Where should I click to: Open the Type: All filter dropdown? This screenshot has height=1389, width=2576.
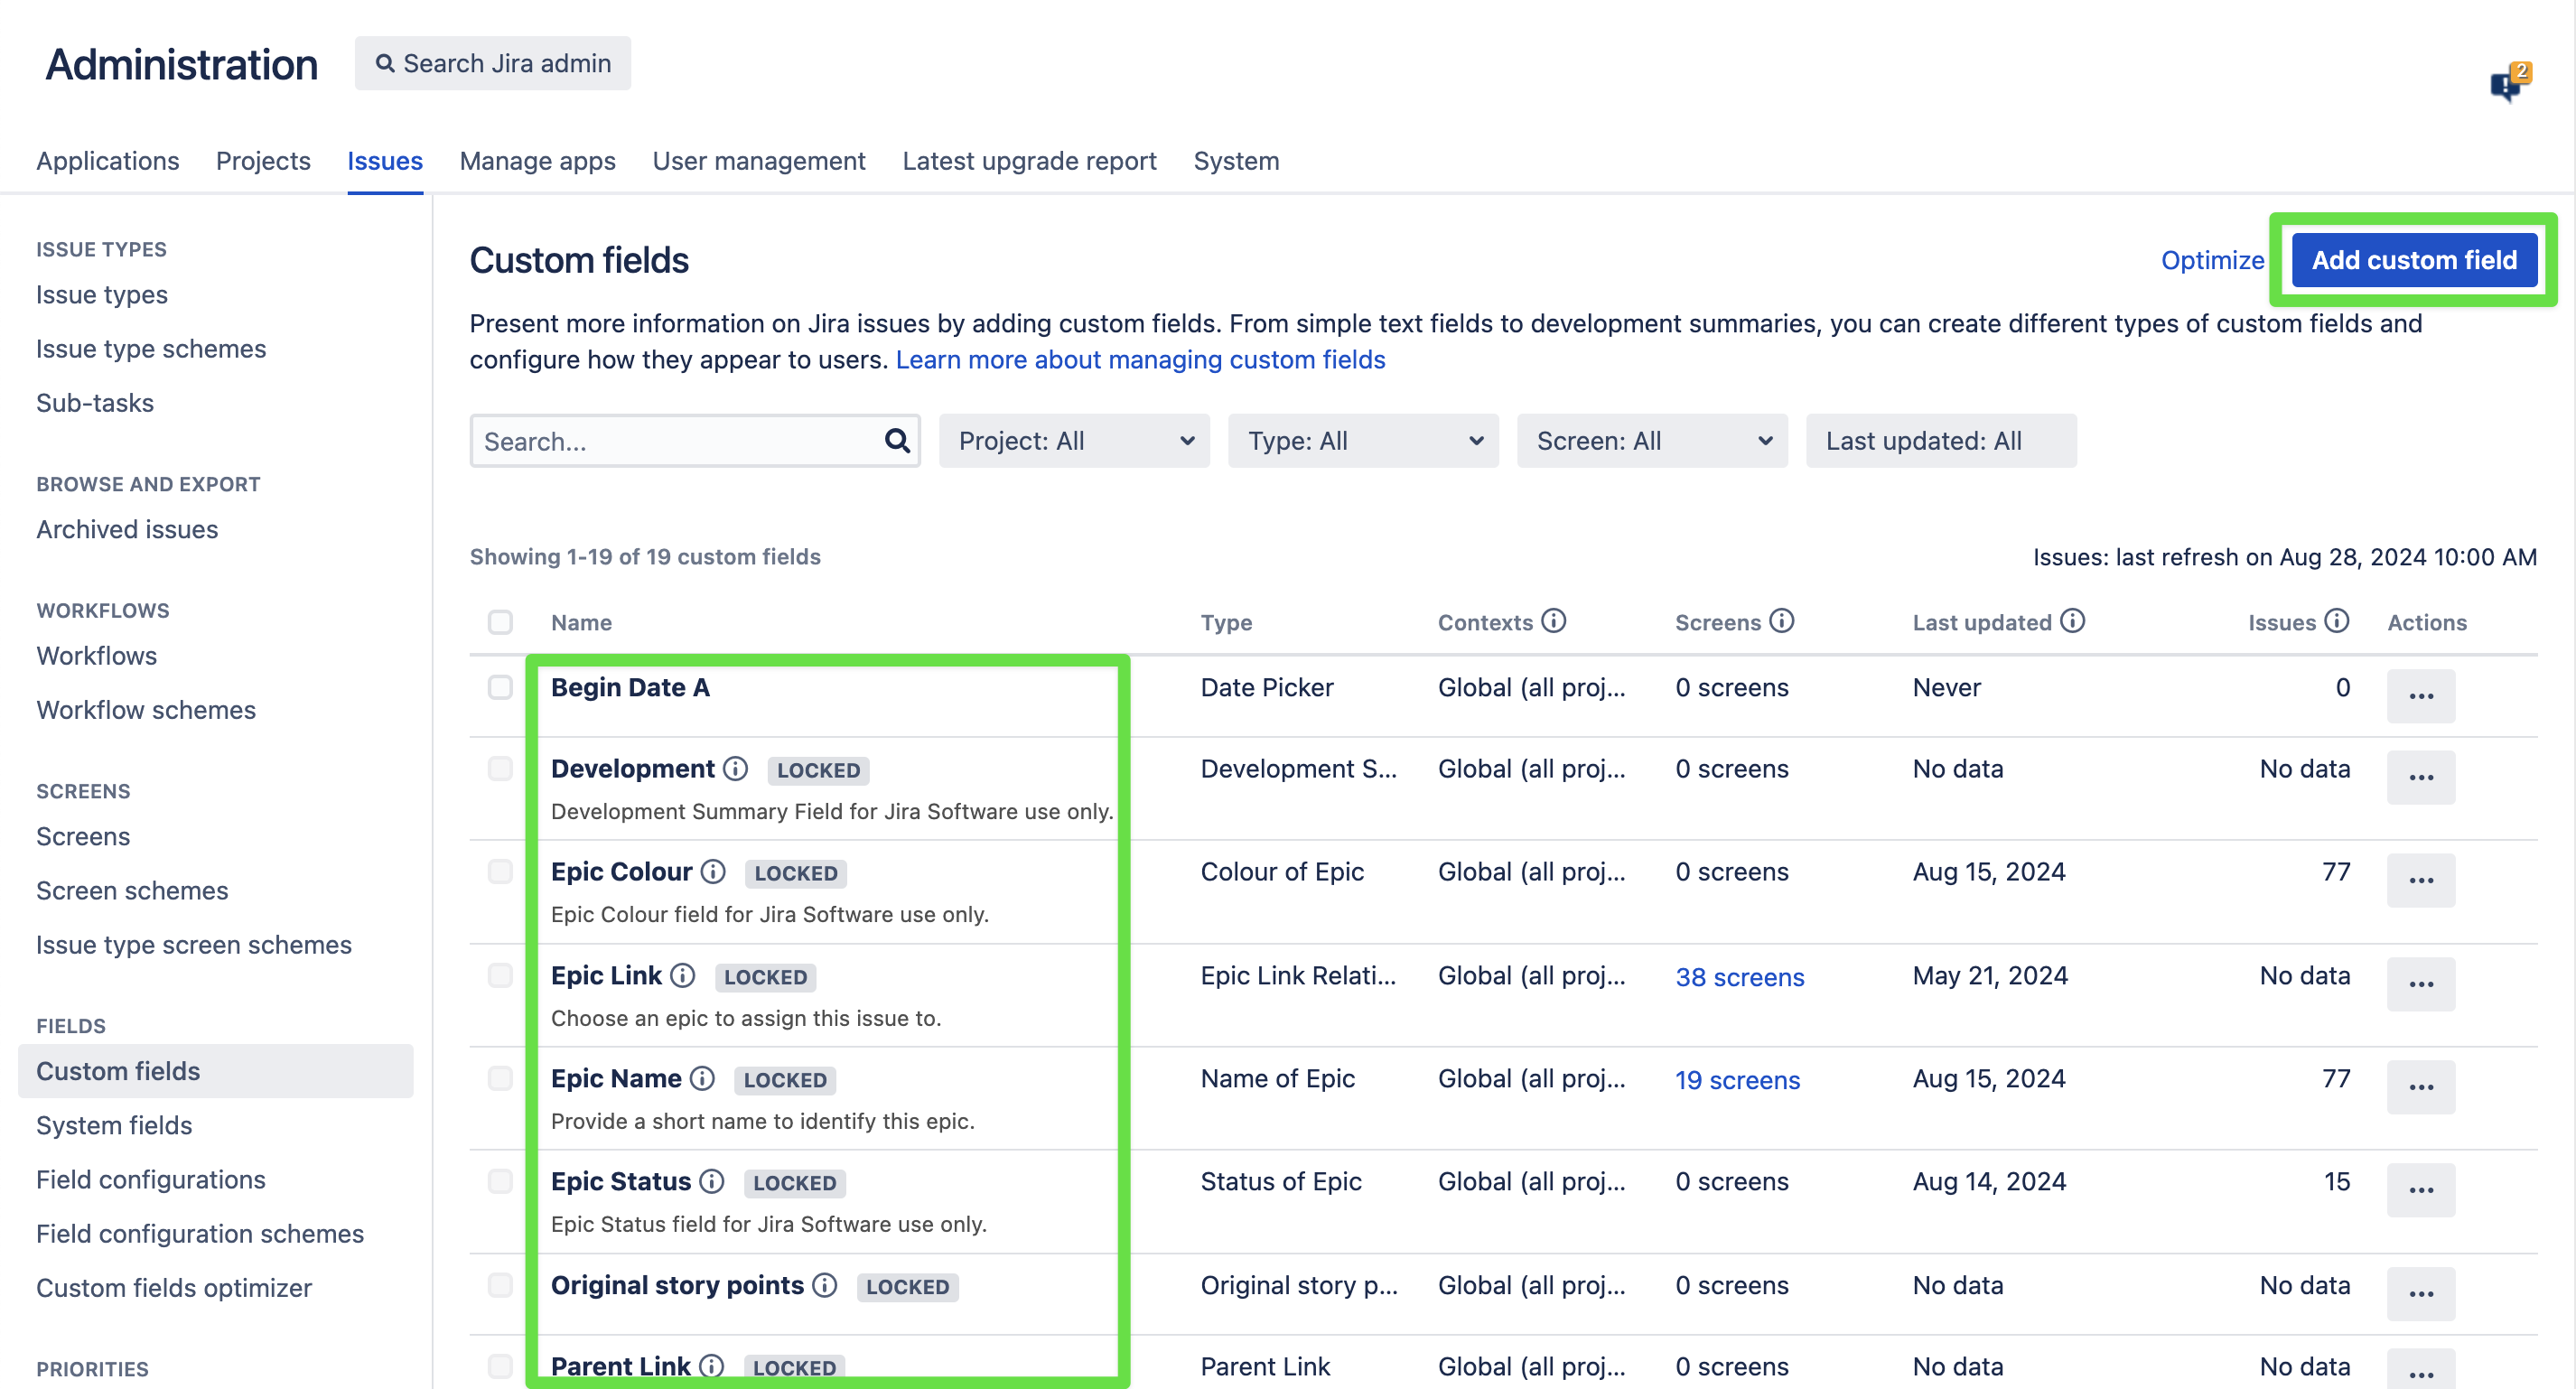tap(1362, 440)
